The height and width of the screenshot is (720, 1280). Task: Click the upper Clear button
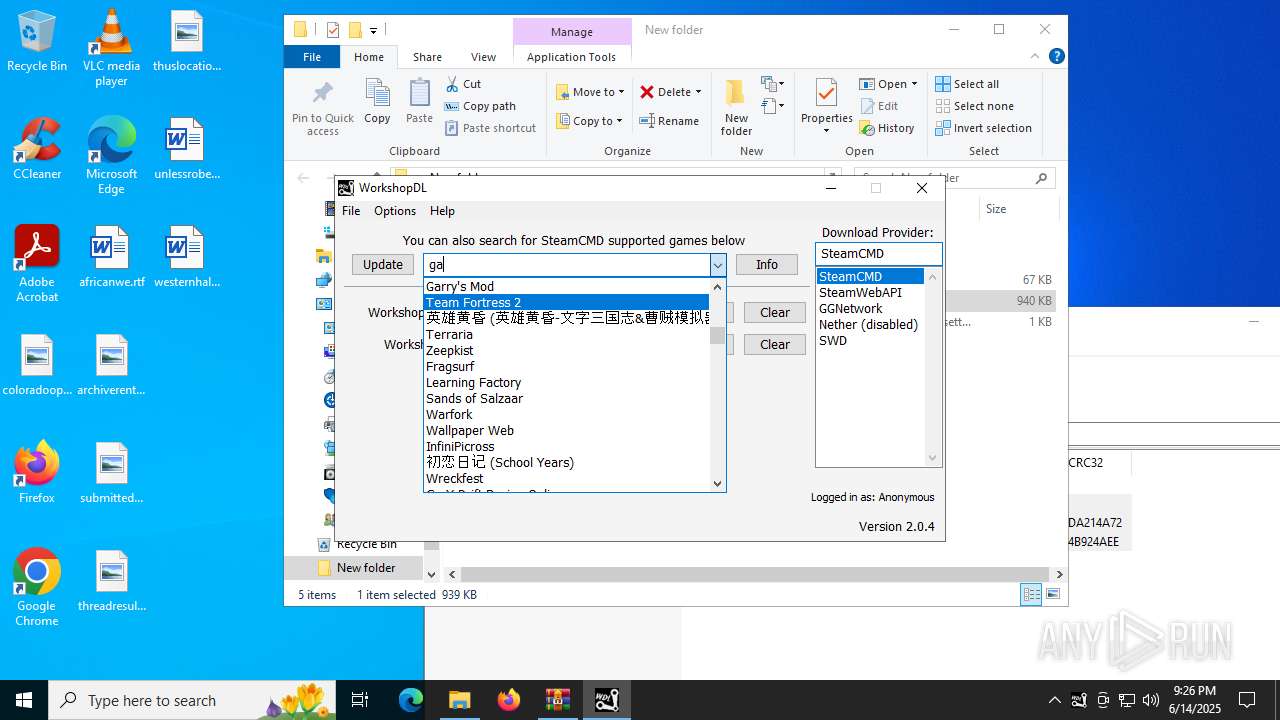775,313
